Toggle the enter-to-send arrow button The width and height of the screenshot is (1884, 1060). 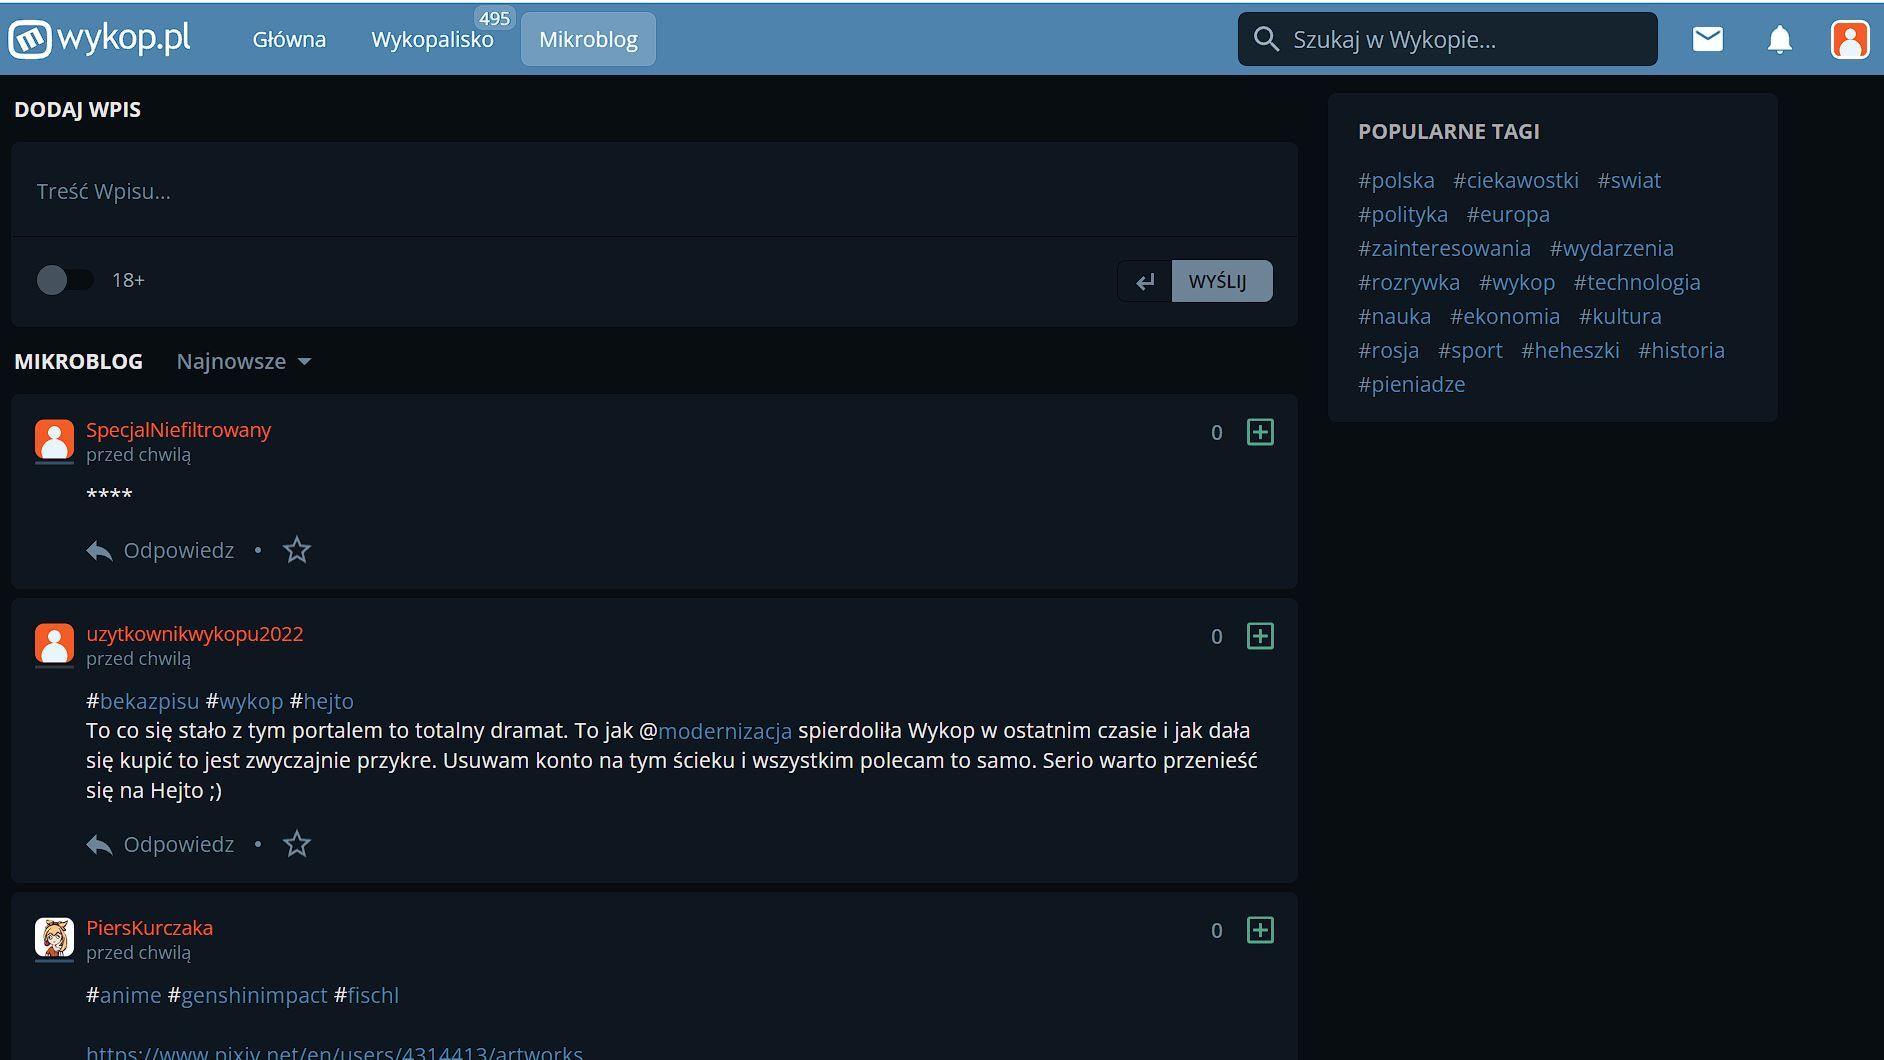point(1145,281)
